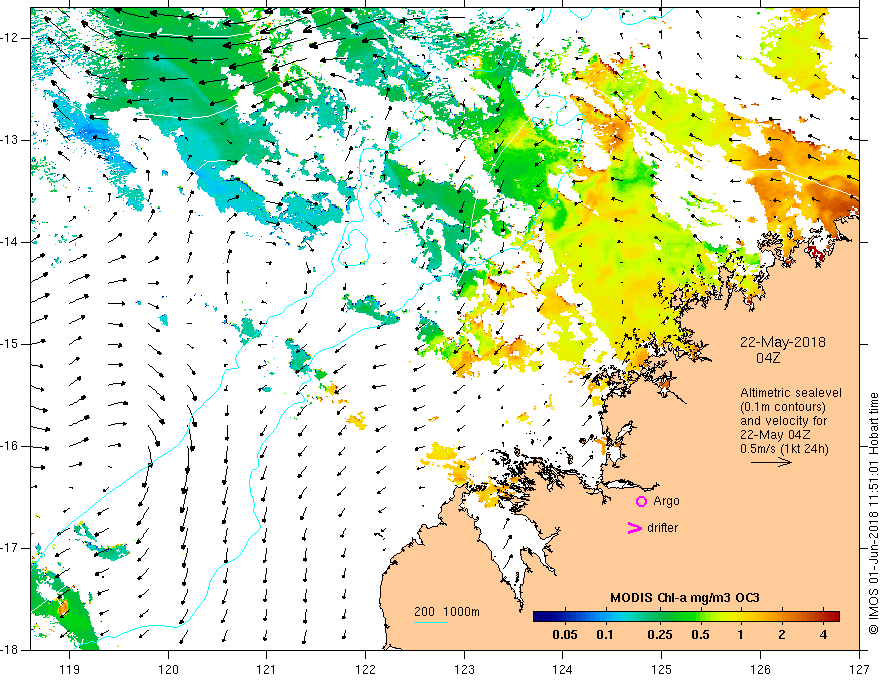880x680 pixels.
Task: Click the latitude axis label "-14"
Action: (x=11, y=242)
